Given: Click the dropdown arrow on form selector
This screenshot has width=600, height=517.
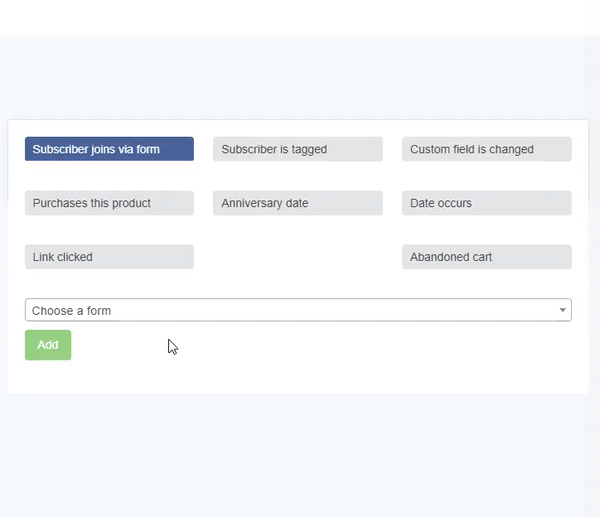Looking at the screenshot, I should click(x=562, y=310).
